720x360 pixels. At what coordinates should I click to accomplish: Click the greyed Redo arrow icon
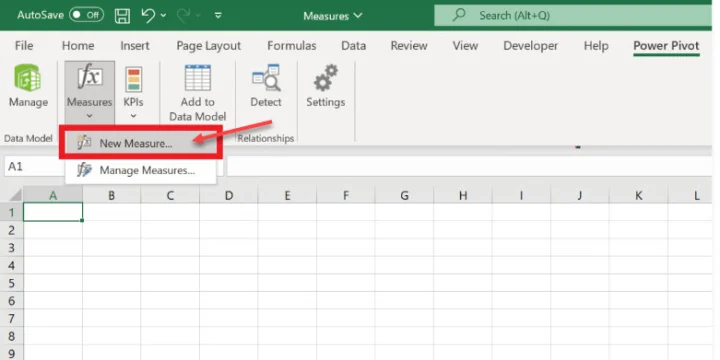[184, 15]
